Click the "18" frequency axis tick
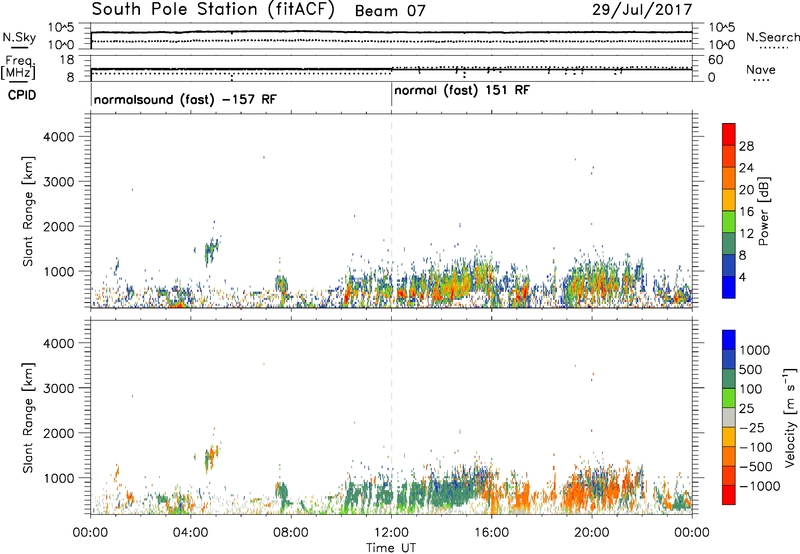Viewport: 800px width, 554px height. point(67,60)
